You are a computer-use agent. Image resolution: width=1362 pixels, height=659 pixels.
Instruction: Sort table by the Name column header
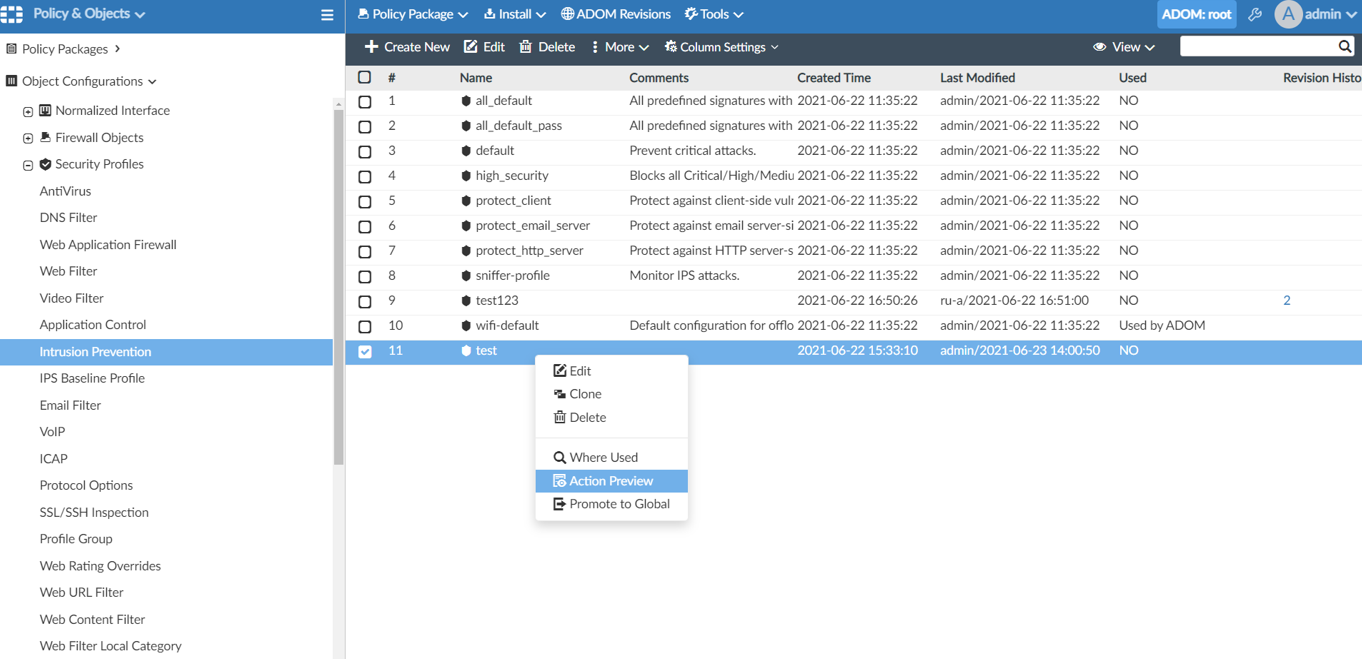click(x=476, y=77)
